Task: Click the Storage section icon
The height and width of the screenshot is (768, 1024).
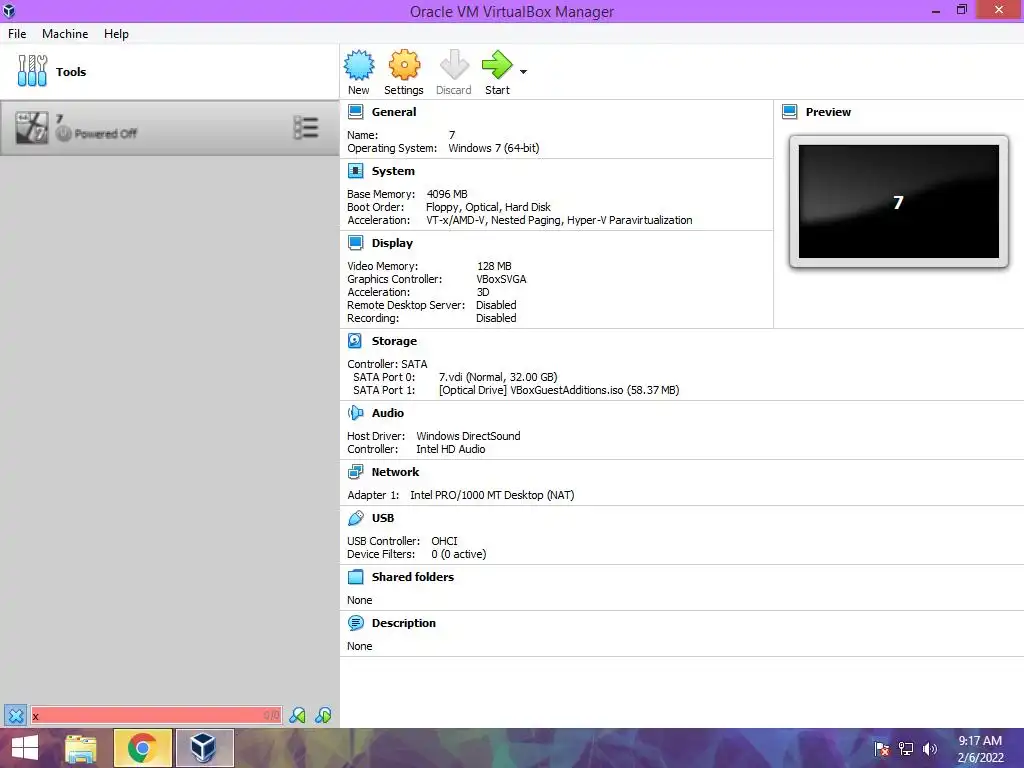Action: click(x=355, y=341)
